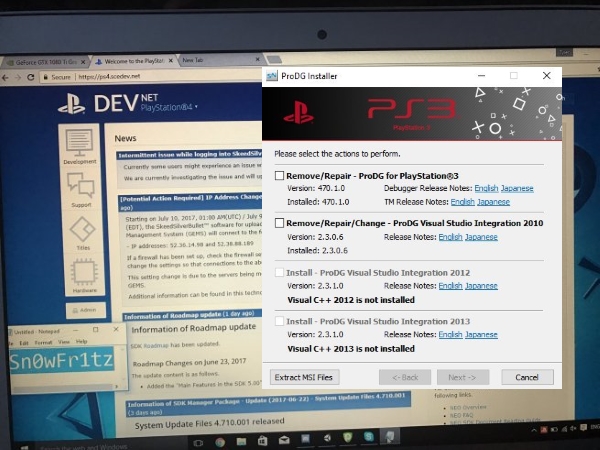The width and height of the screenshot is (600, 450).
Task: Click the Next button in installer
Action: [463, 377]
